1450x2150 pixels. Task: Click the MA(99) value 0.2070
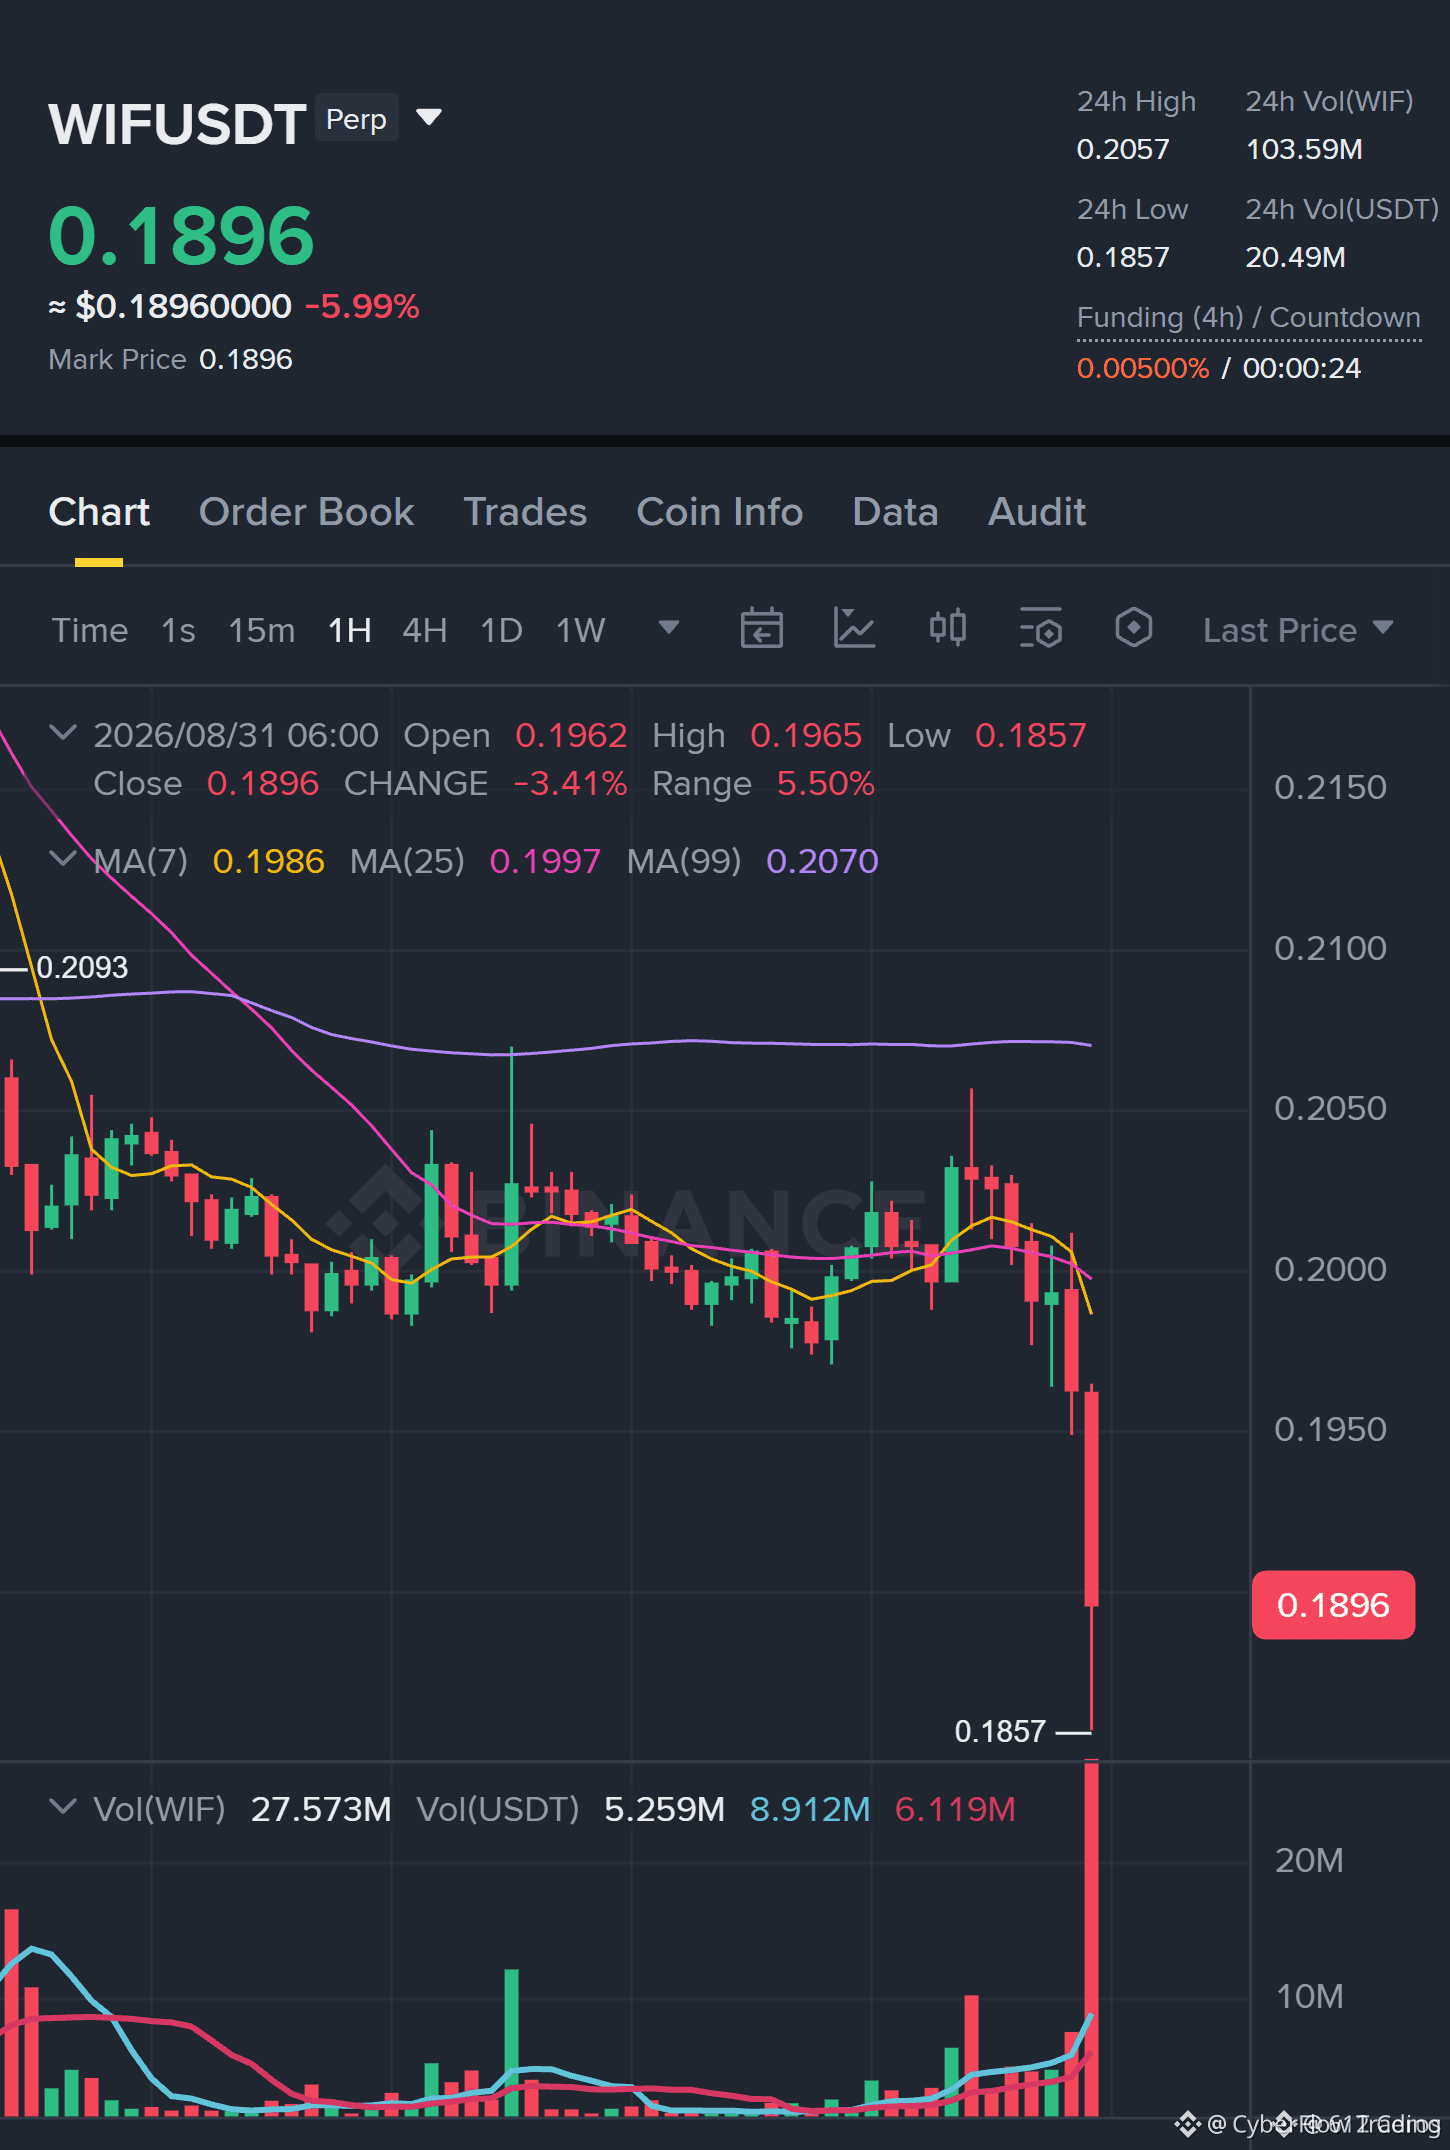822,861
